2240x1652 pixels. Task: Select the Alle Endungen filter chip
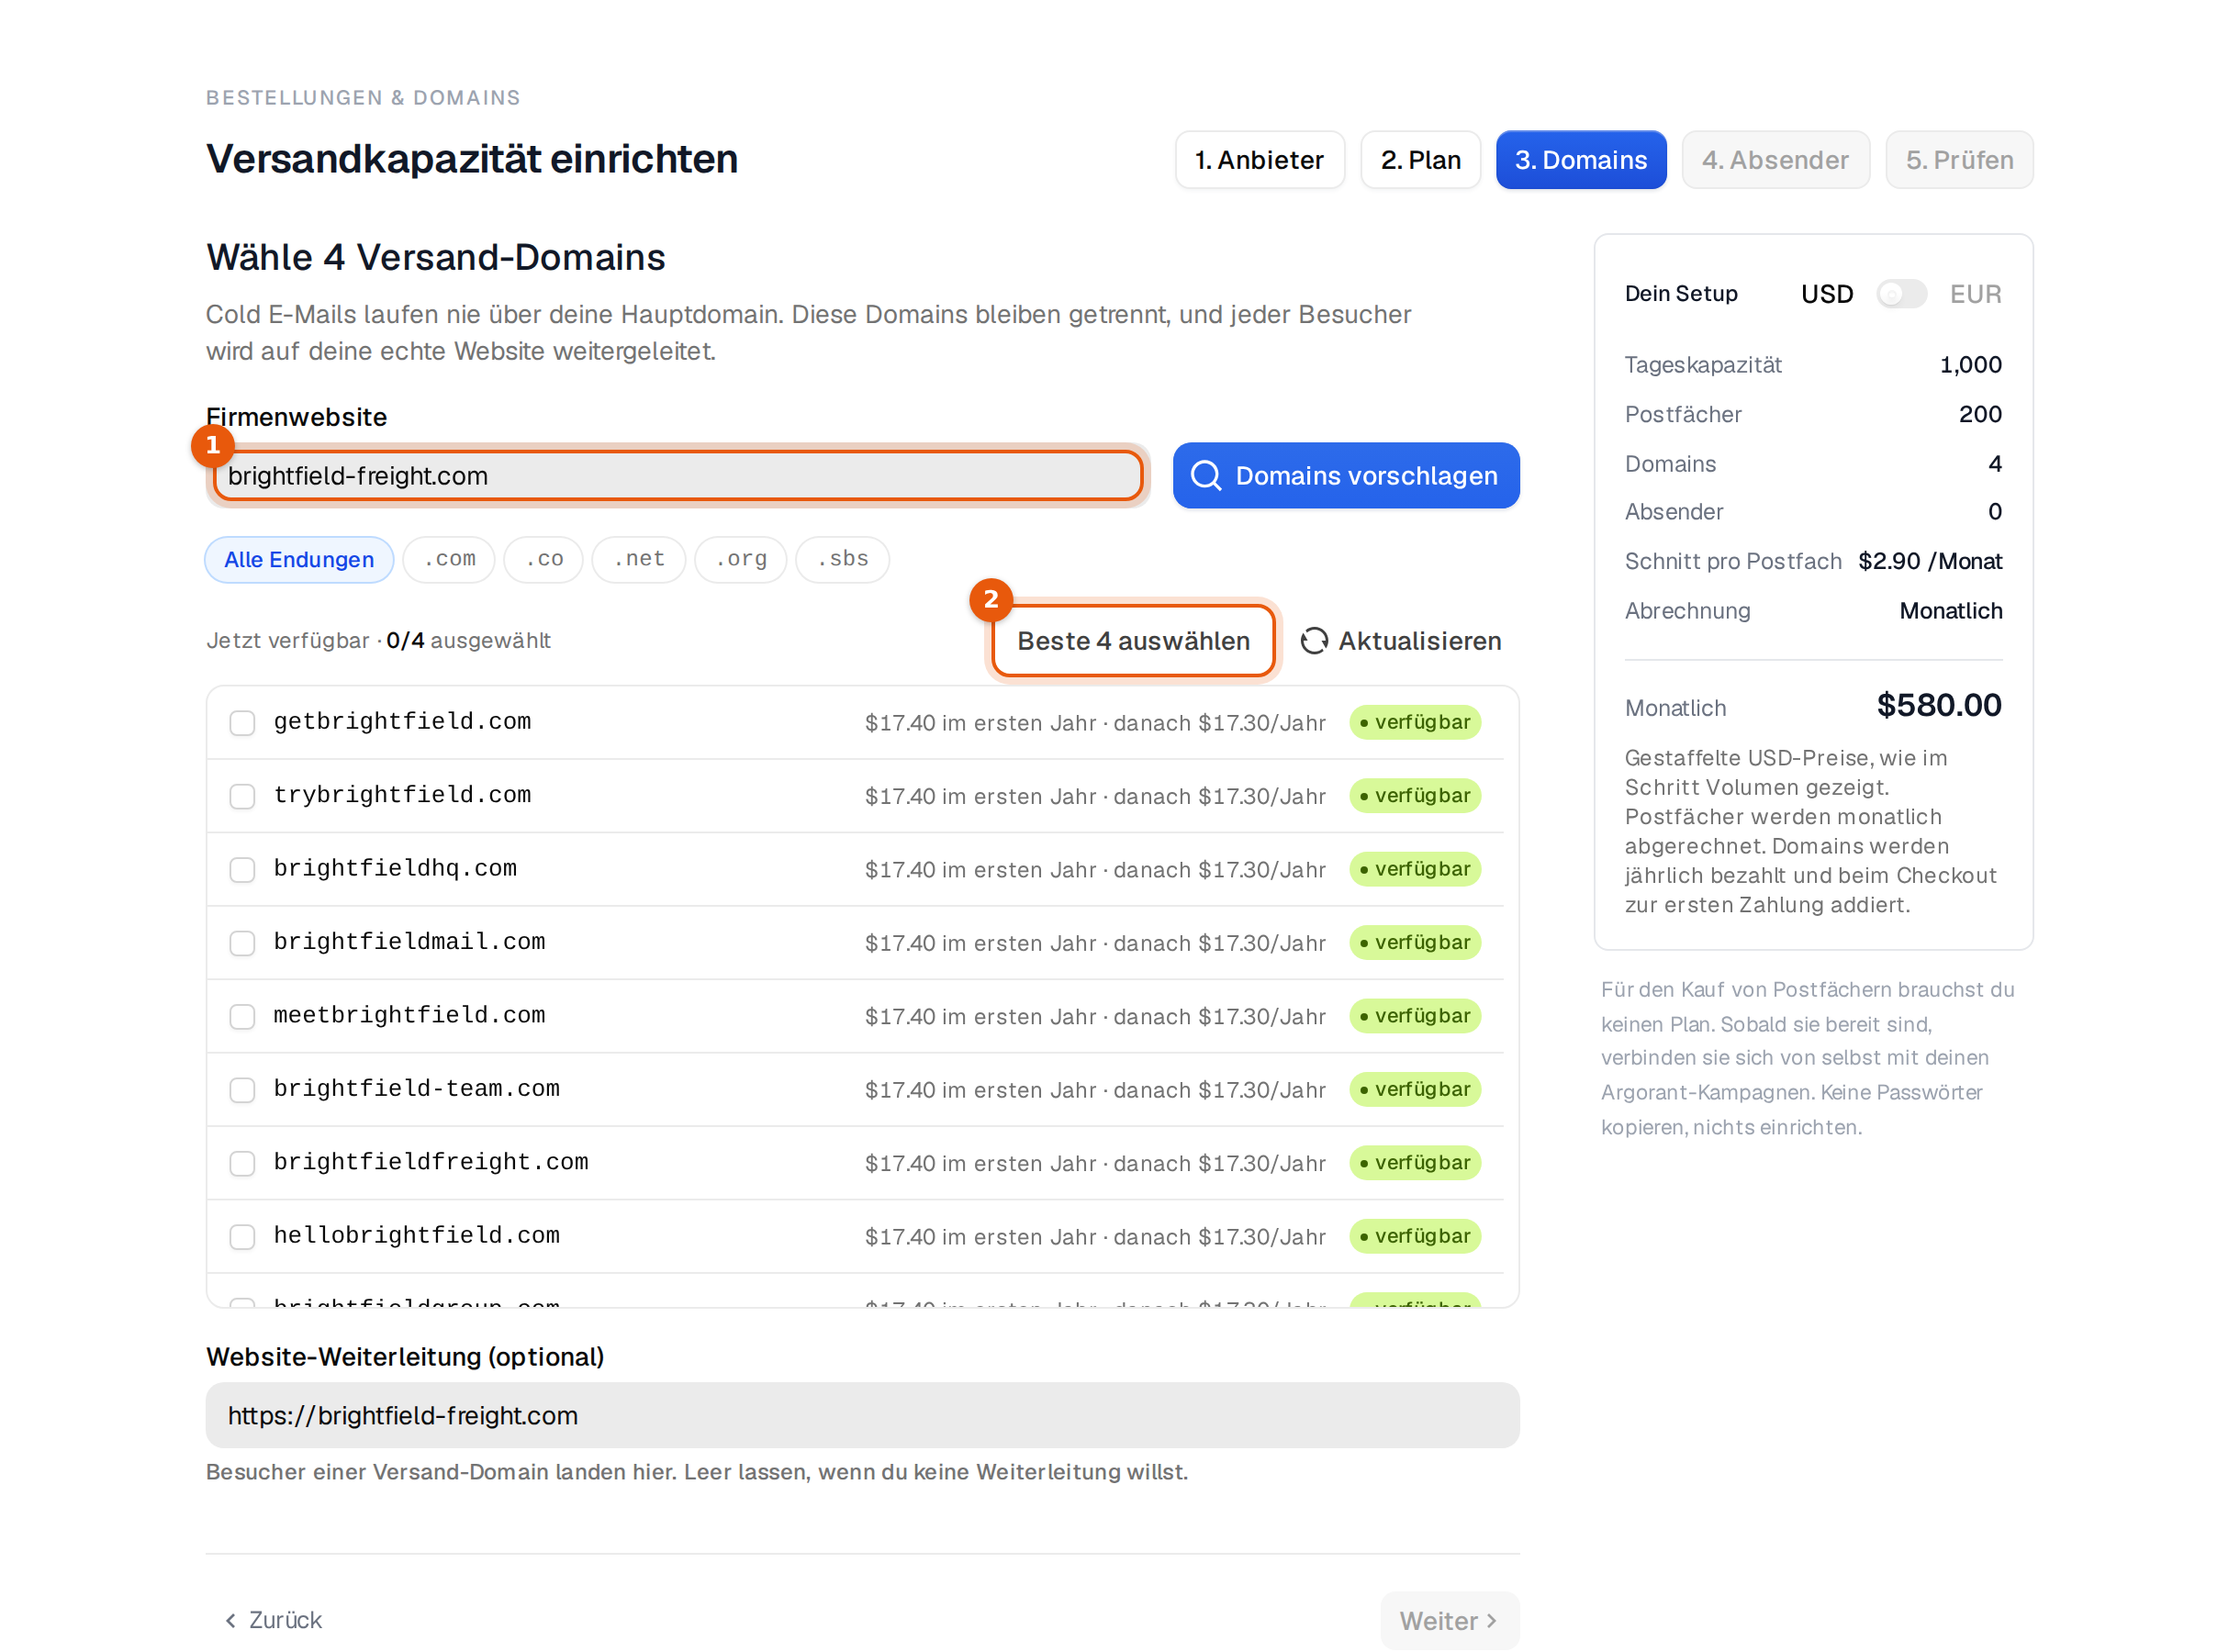pos(299,560)
